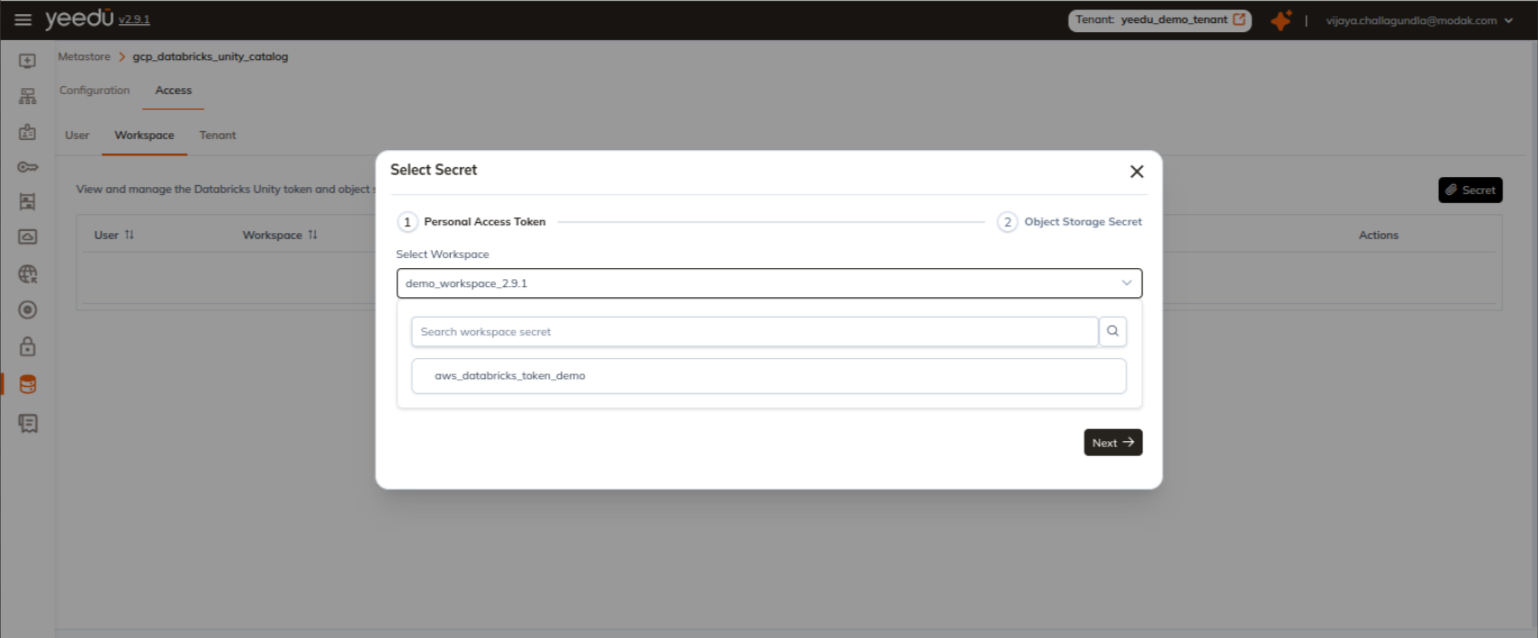Click the Next button in dialog

pos(1112,443)
